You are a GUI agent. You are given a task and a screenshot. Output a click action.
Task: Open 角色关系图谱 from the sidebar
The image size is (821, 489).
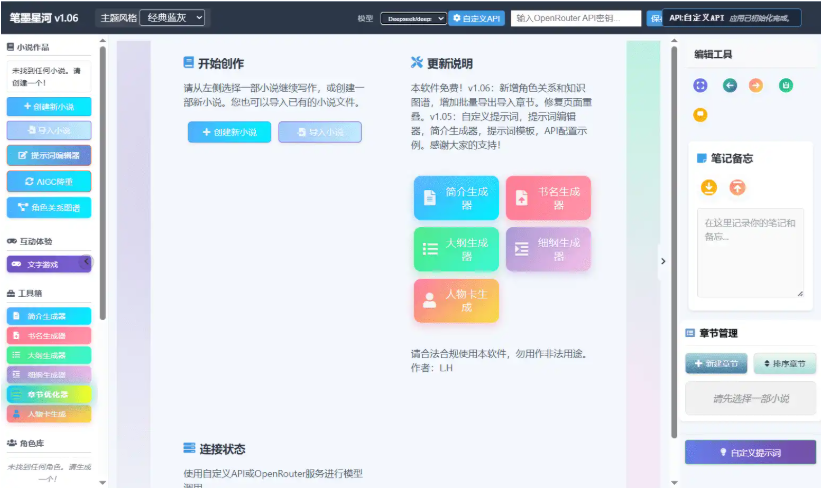pyautogui.click(x=49, y=207)
